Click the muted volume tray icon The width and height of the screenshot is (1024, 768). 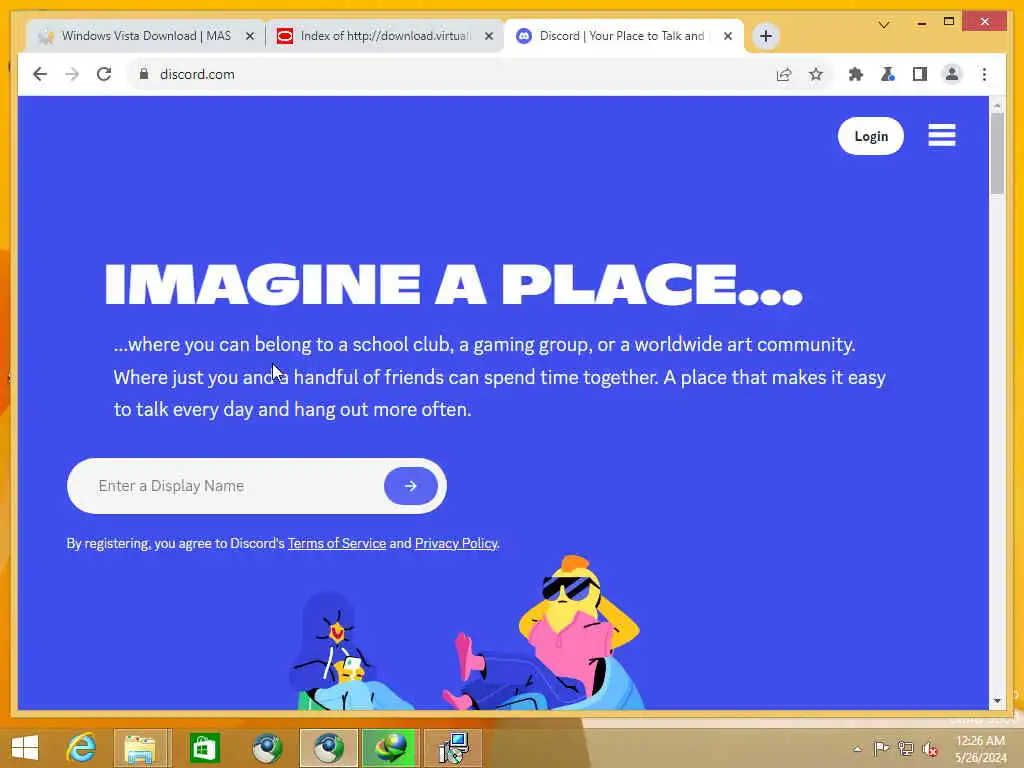(929, 749)
